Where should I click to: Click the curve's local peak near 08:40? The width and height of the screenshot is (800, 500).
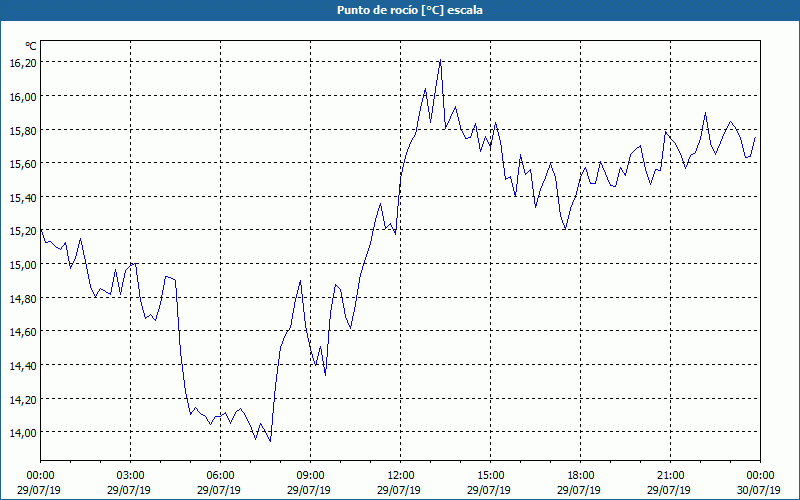[301, 280]
